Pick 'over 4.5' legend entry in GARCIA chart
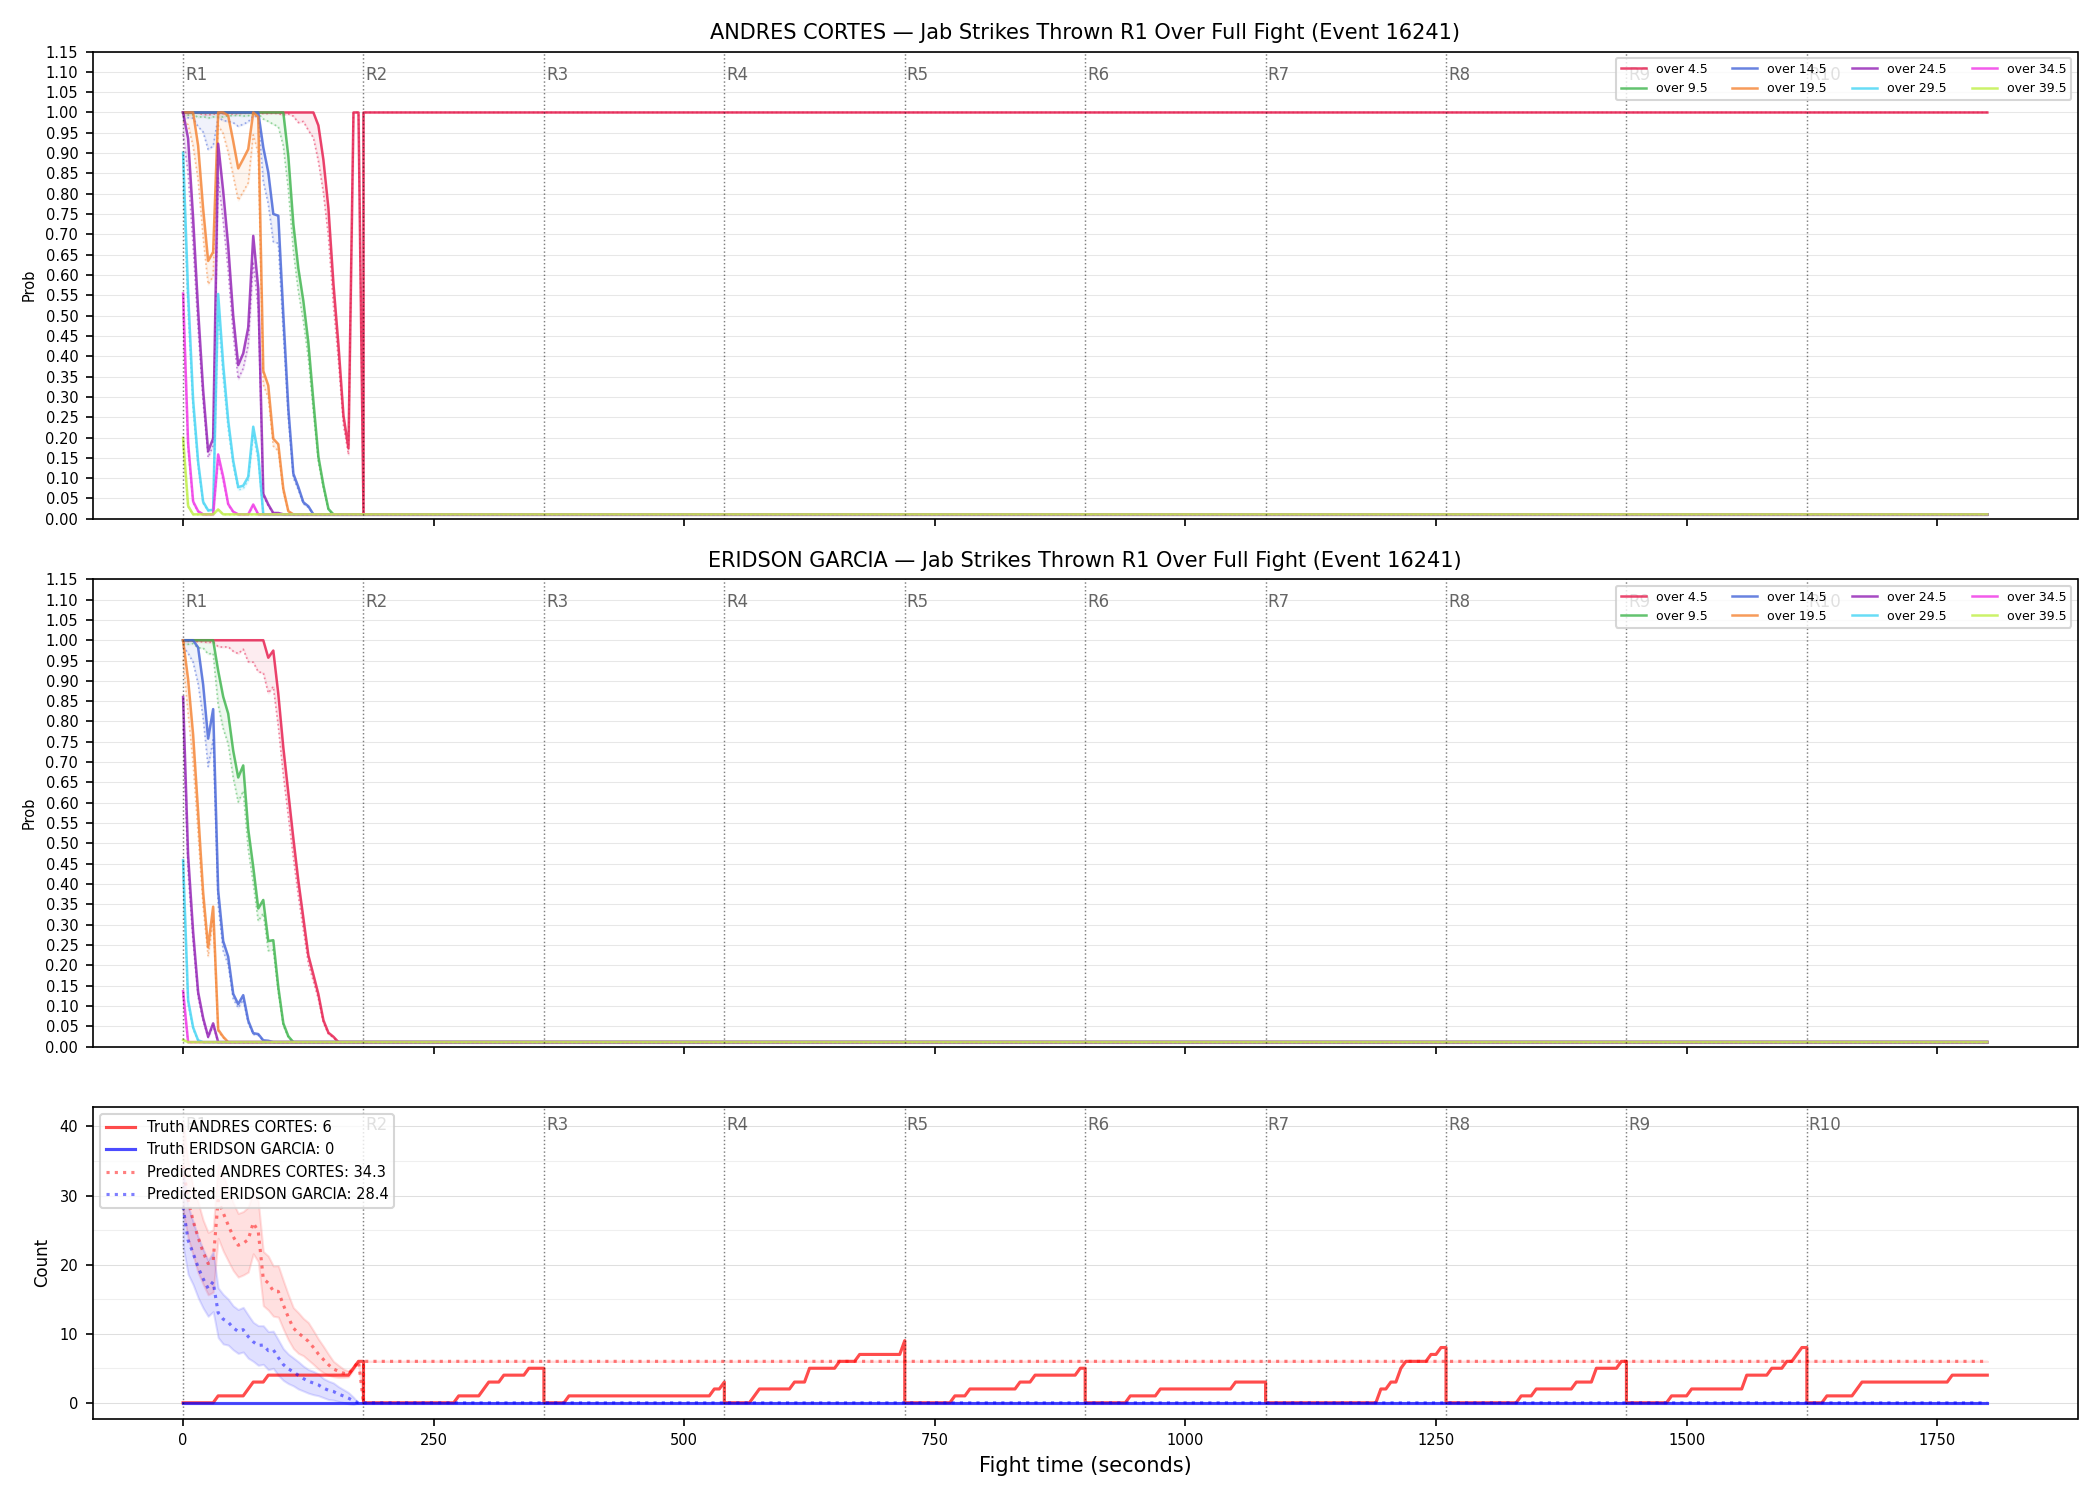This screenshot has width=2100, height=1500. [1664, 597]
